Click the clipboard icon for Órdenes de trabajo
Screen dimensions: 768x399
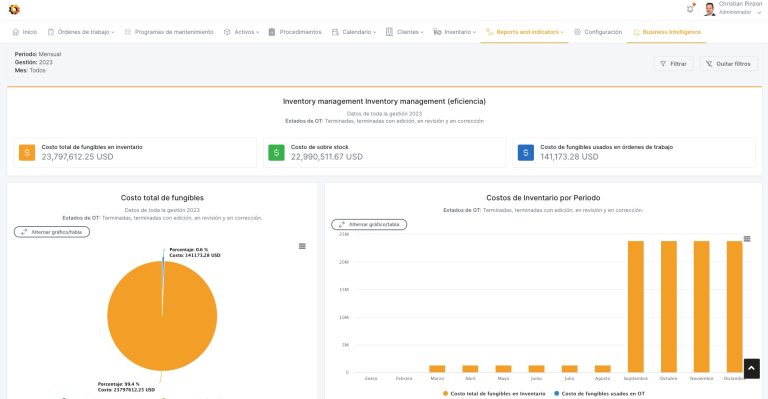(51, 32)
